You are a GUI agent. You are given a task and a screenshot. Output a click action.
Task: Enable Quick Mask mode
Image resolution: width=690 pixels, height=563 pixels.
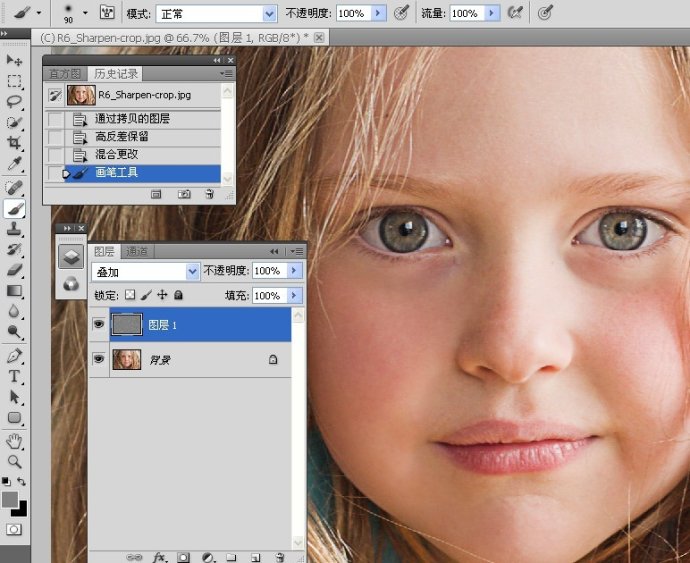coord(14,530)
